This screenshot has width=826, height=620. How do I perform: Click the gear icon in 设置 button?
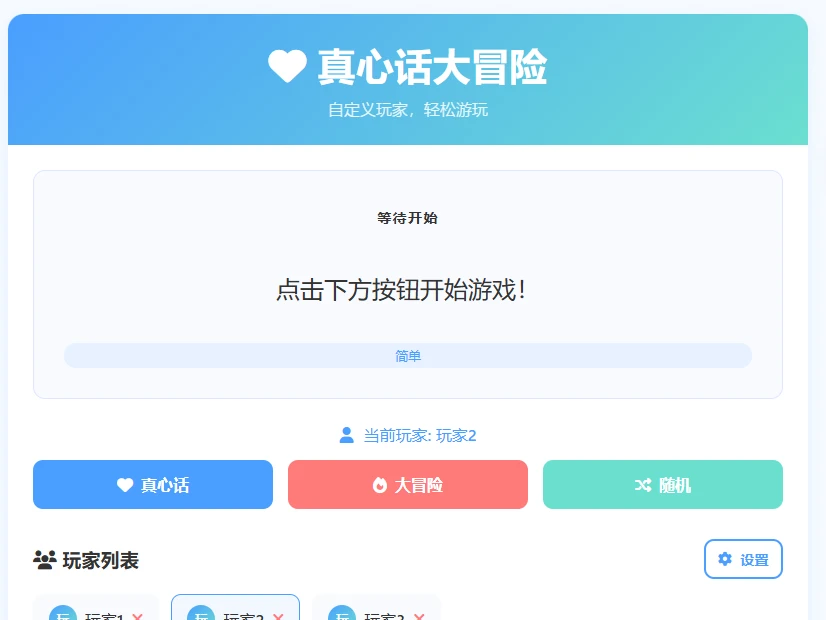tap(725, 559)
